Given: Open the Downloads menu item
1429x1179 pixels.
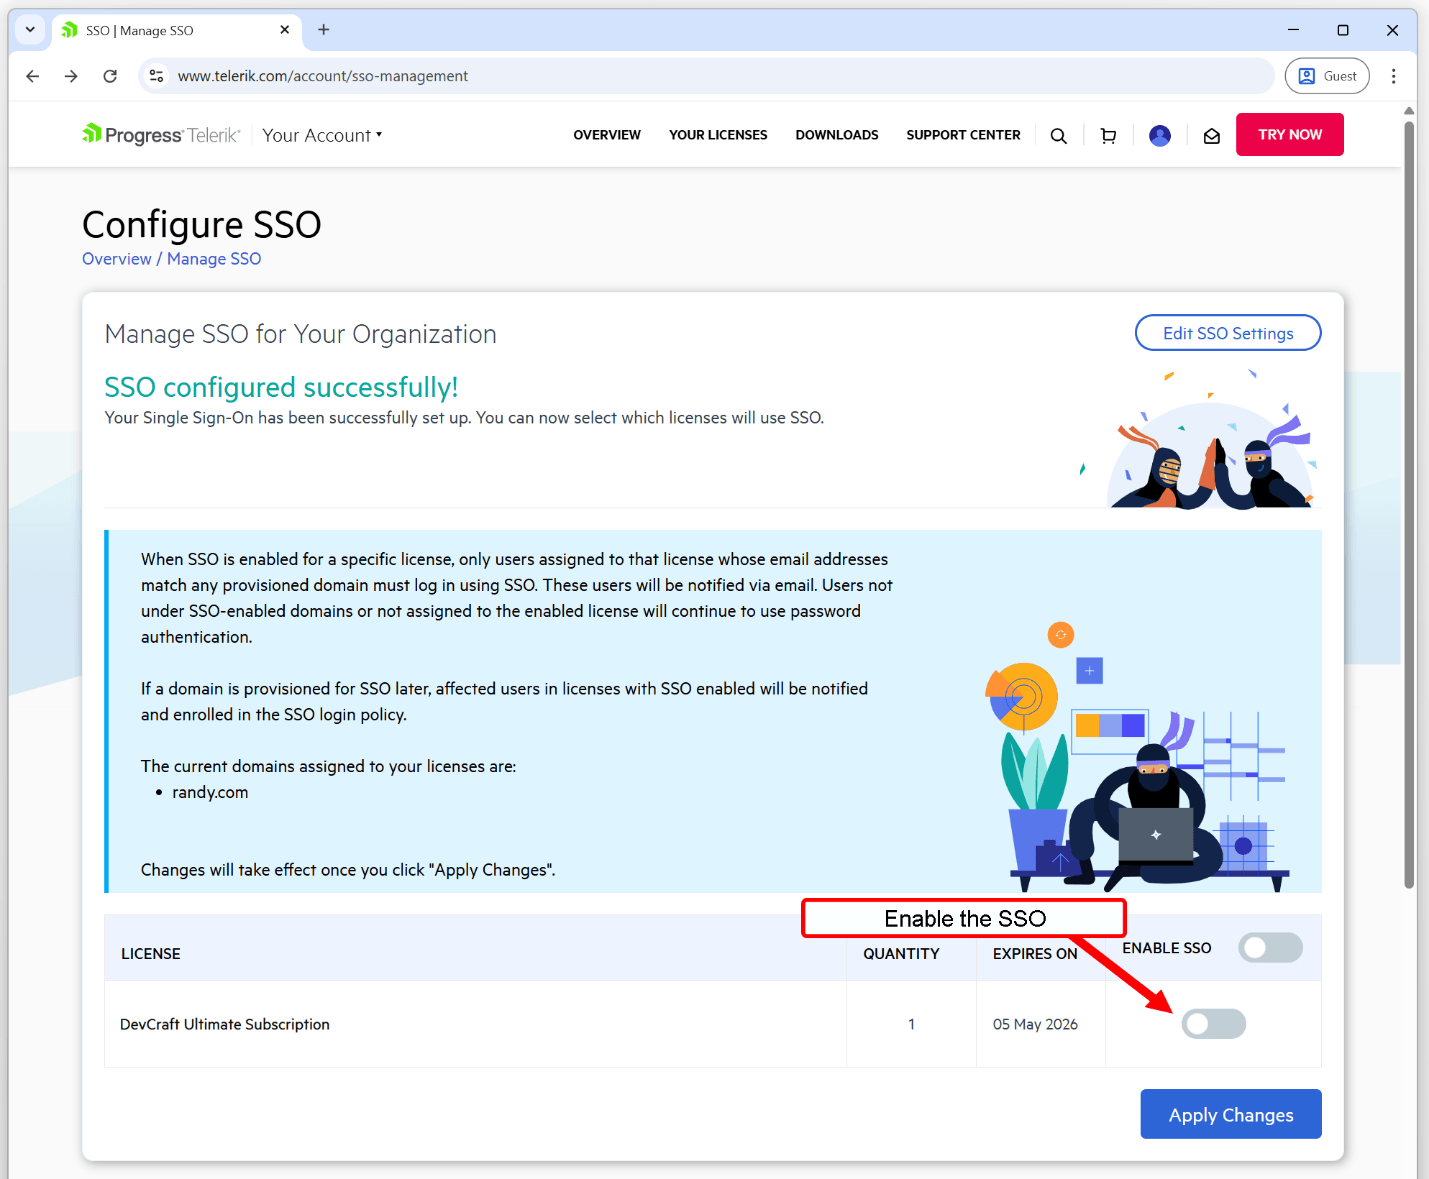Looking at the screenshot, I should point(837,135).
